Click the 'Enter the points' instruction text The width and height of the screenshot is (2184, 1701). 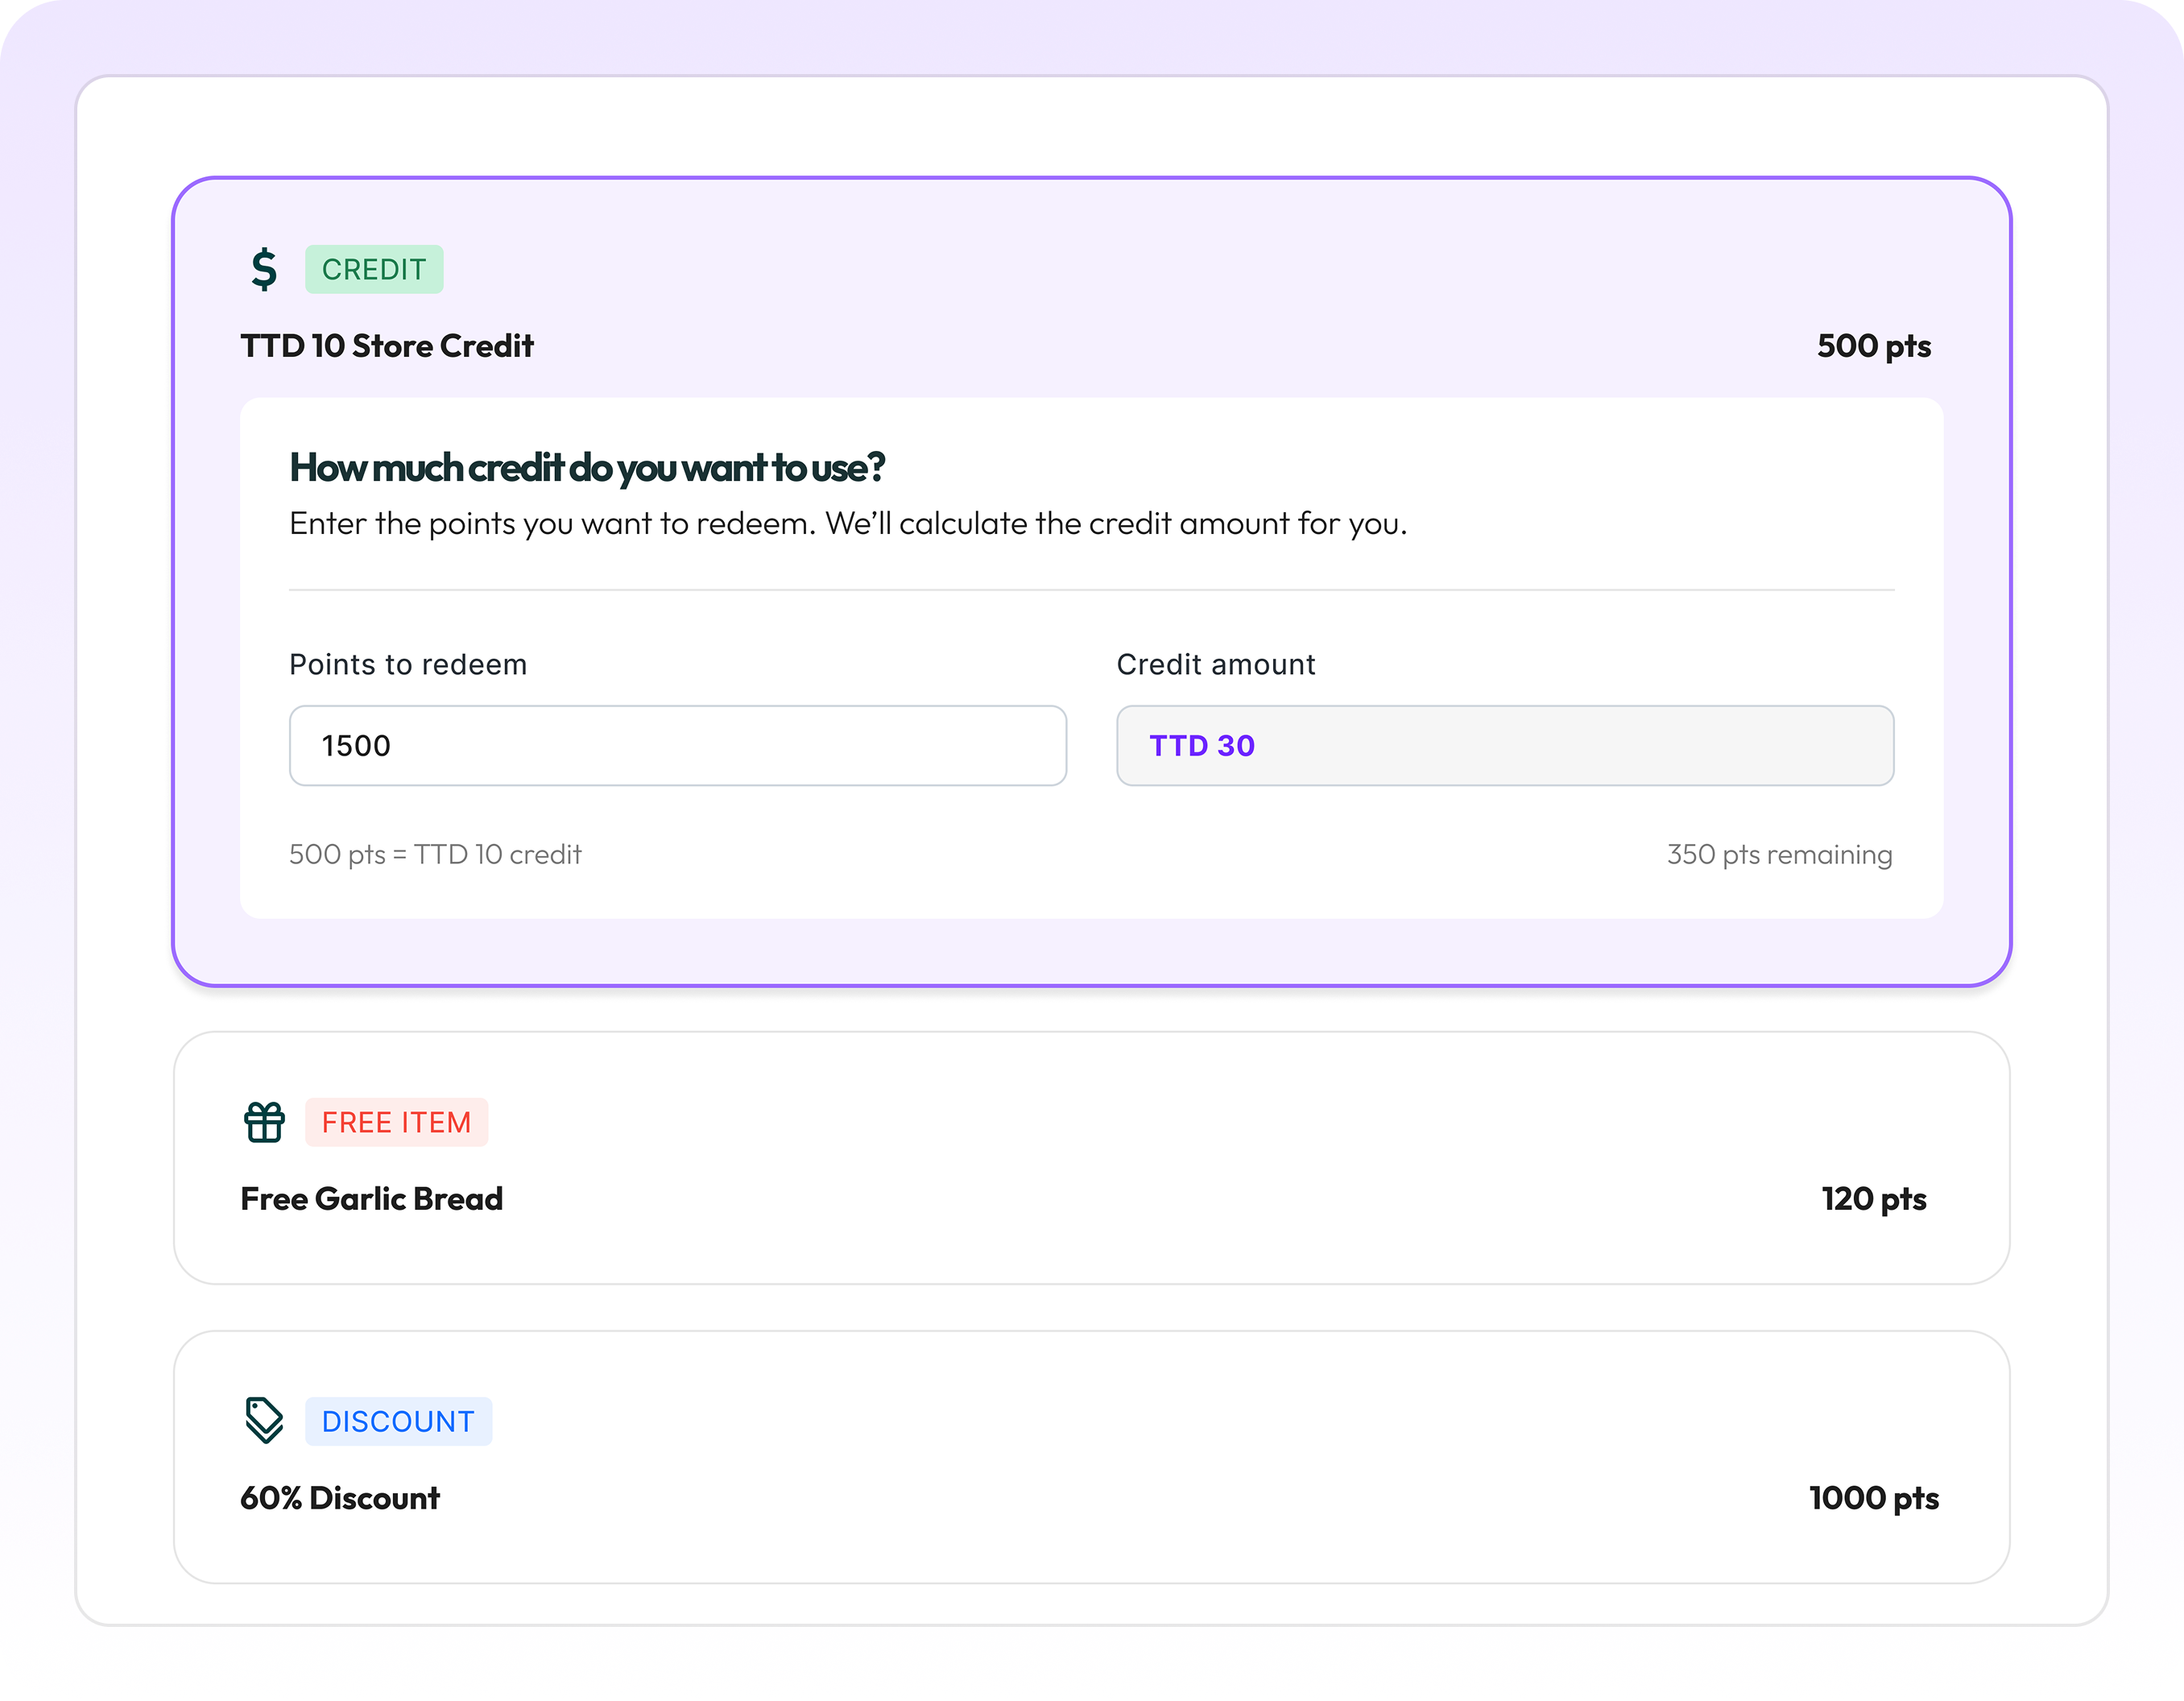pyautogui.click(x=848, y=524)
